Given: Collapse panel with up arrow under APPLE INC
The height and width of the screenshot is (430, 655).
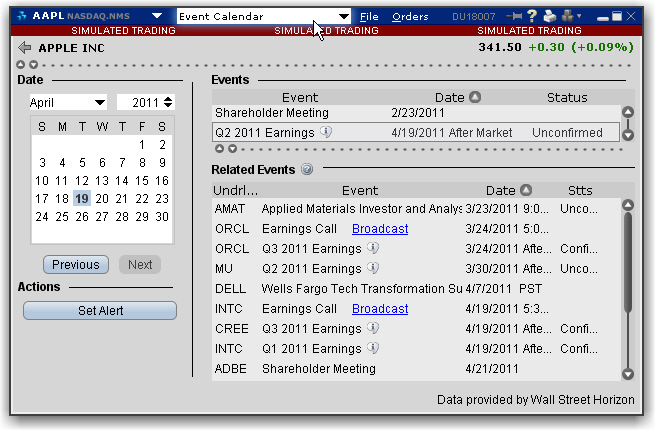Looking at the screenshot, I should (20, 64).
